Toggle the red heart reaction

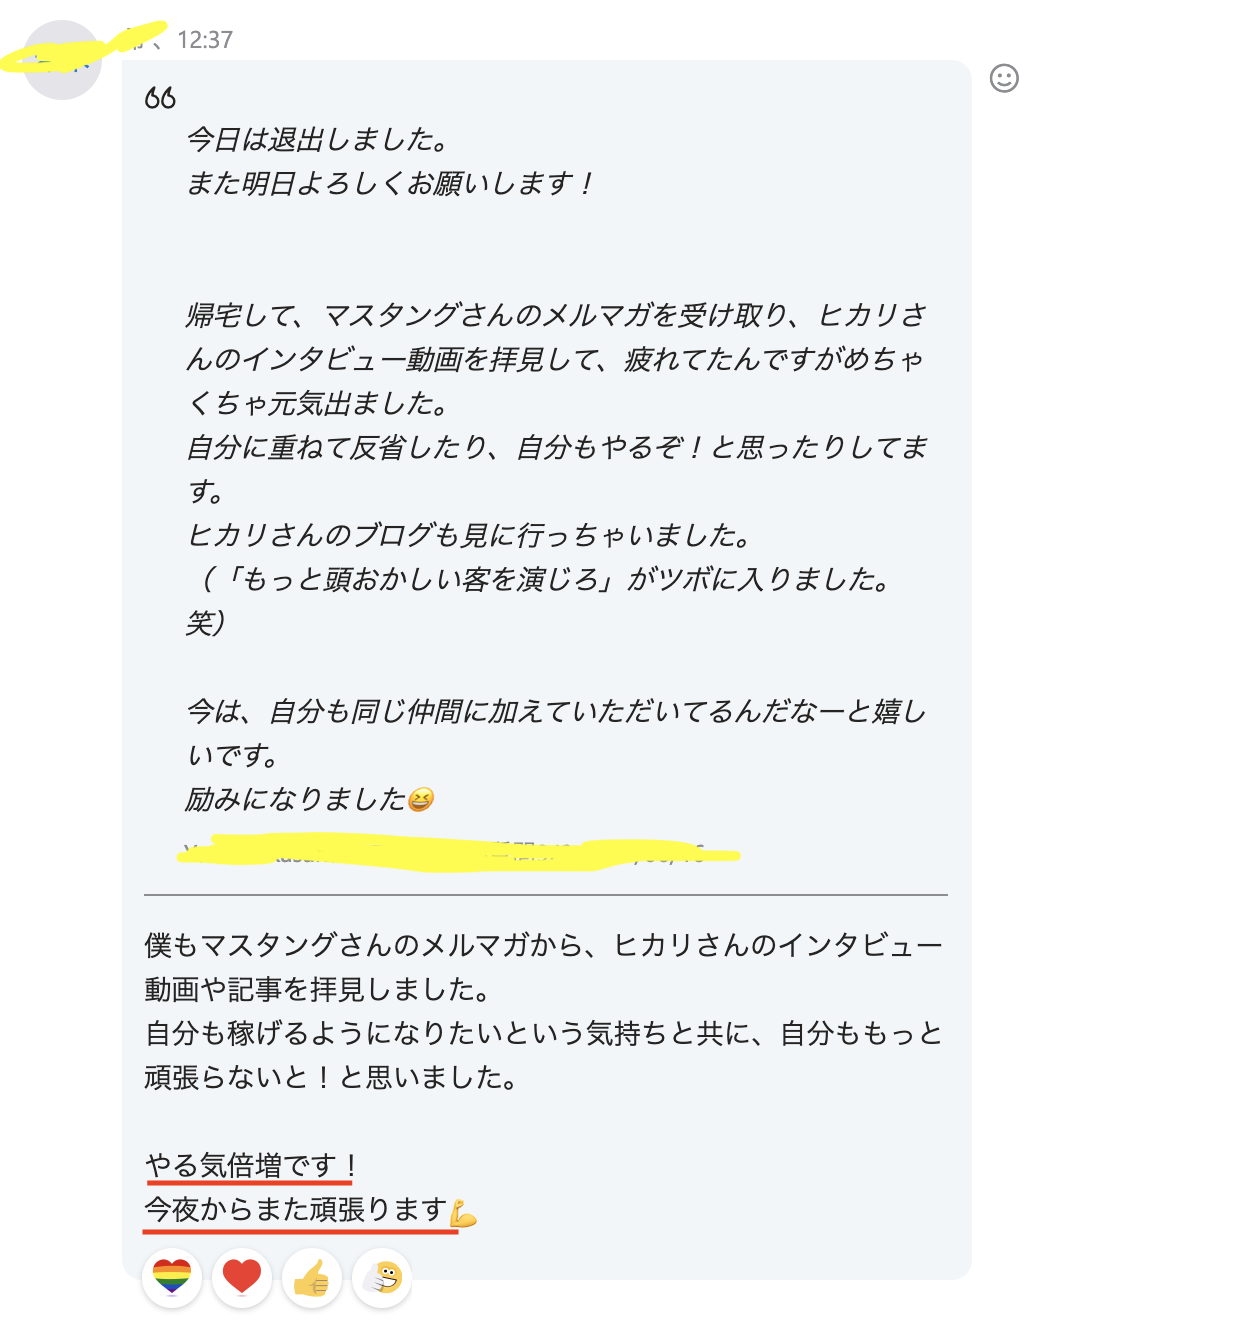(242, 1278)
